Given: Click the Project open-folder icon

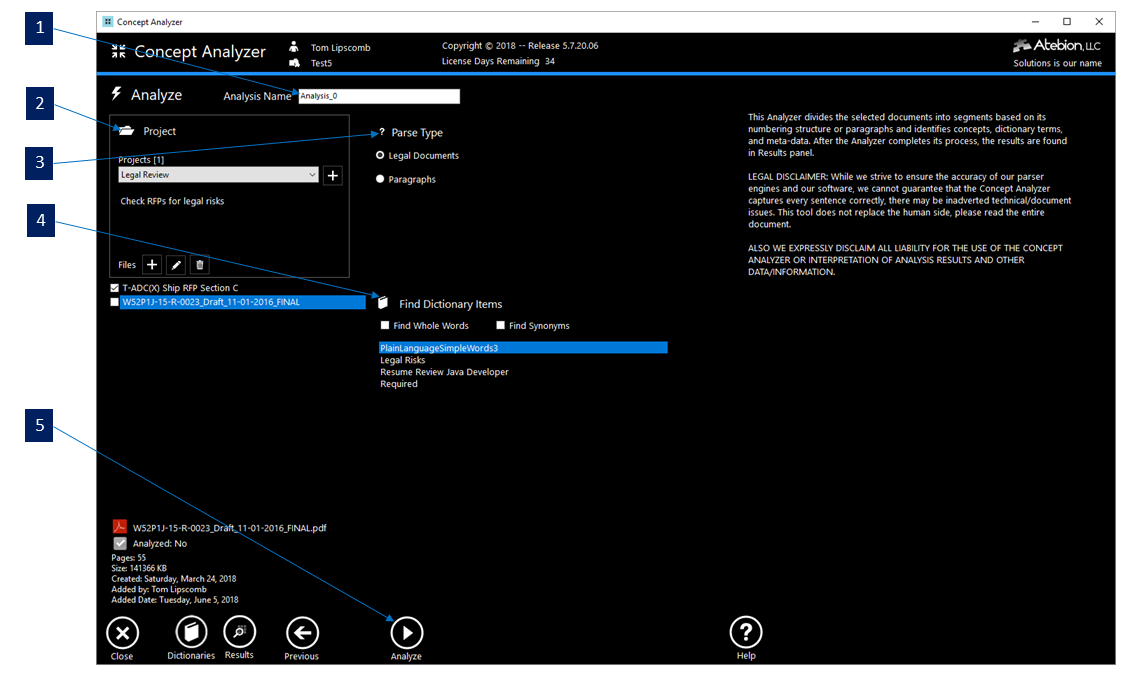Looking at the screenshot, I should click(x=127, y=130).
